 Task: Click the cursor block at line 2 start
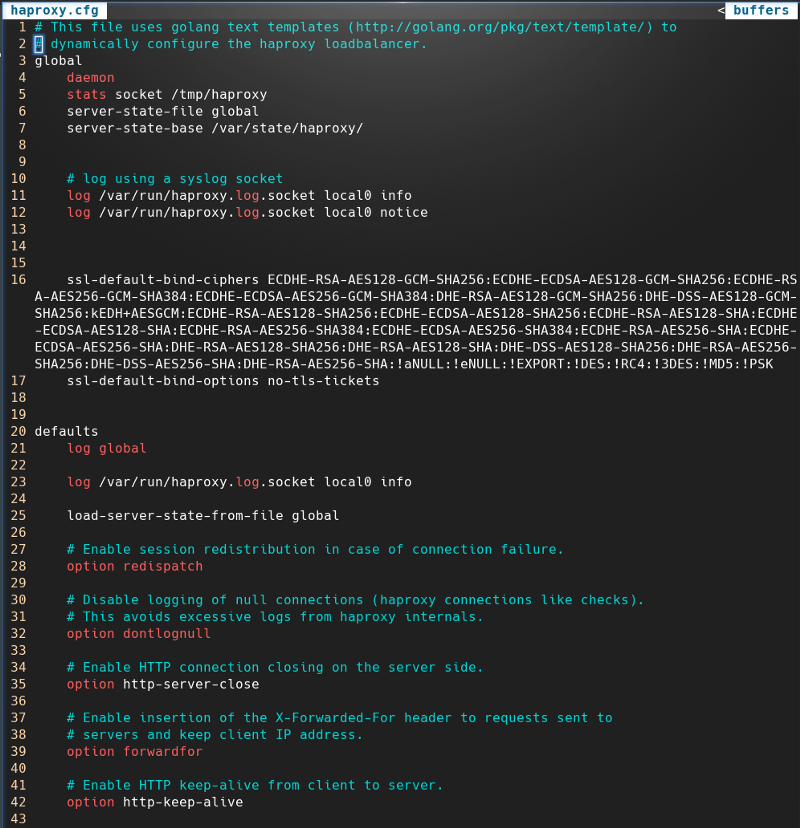[39, 44]
